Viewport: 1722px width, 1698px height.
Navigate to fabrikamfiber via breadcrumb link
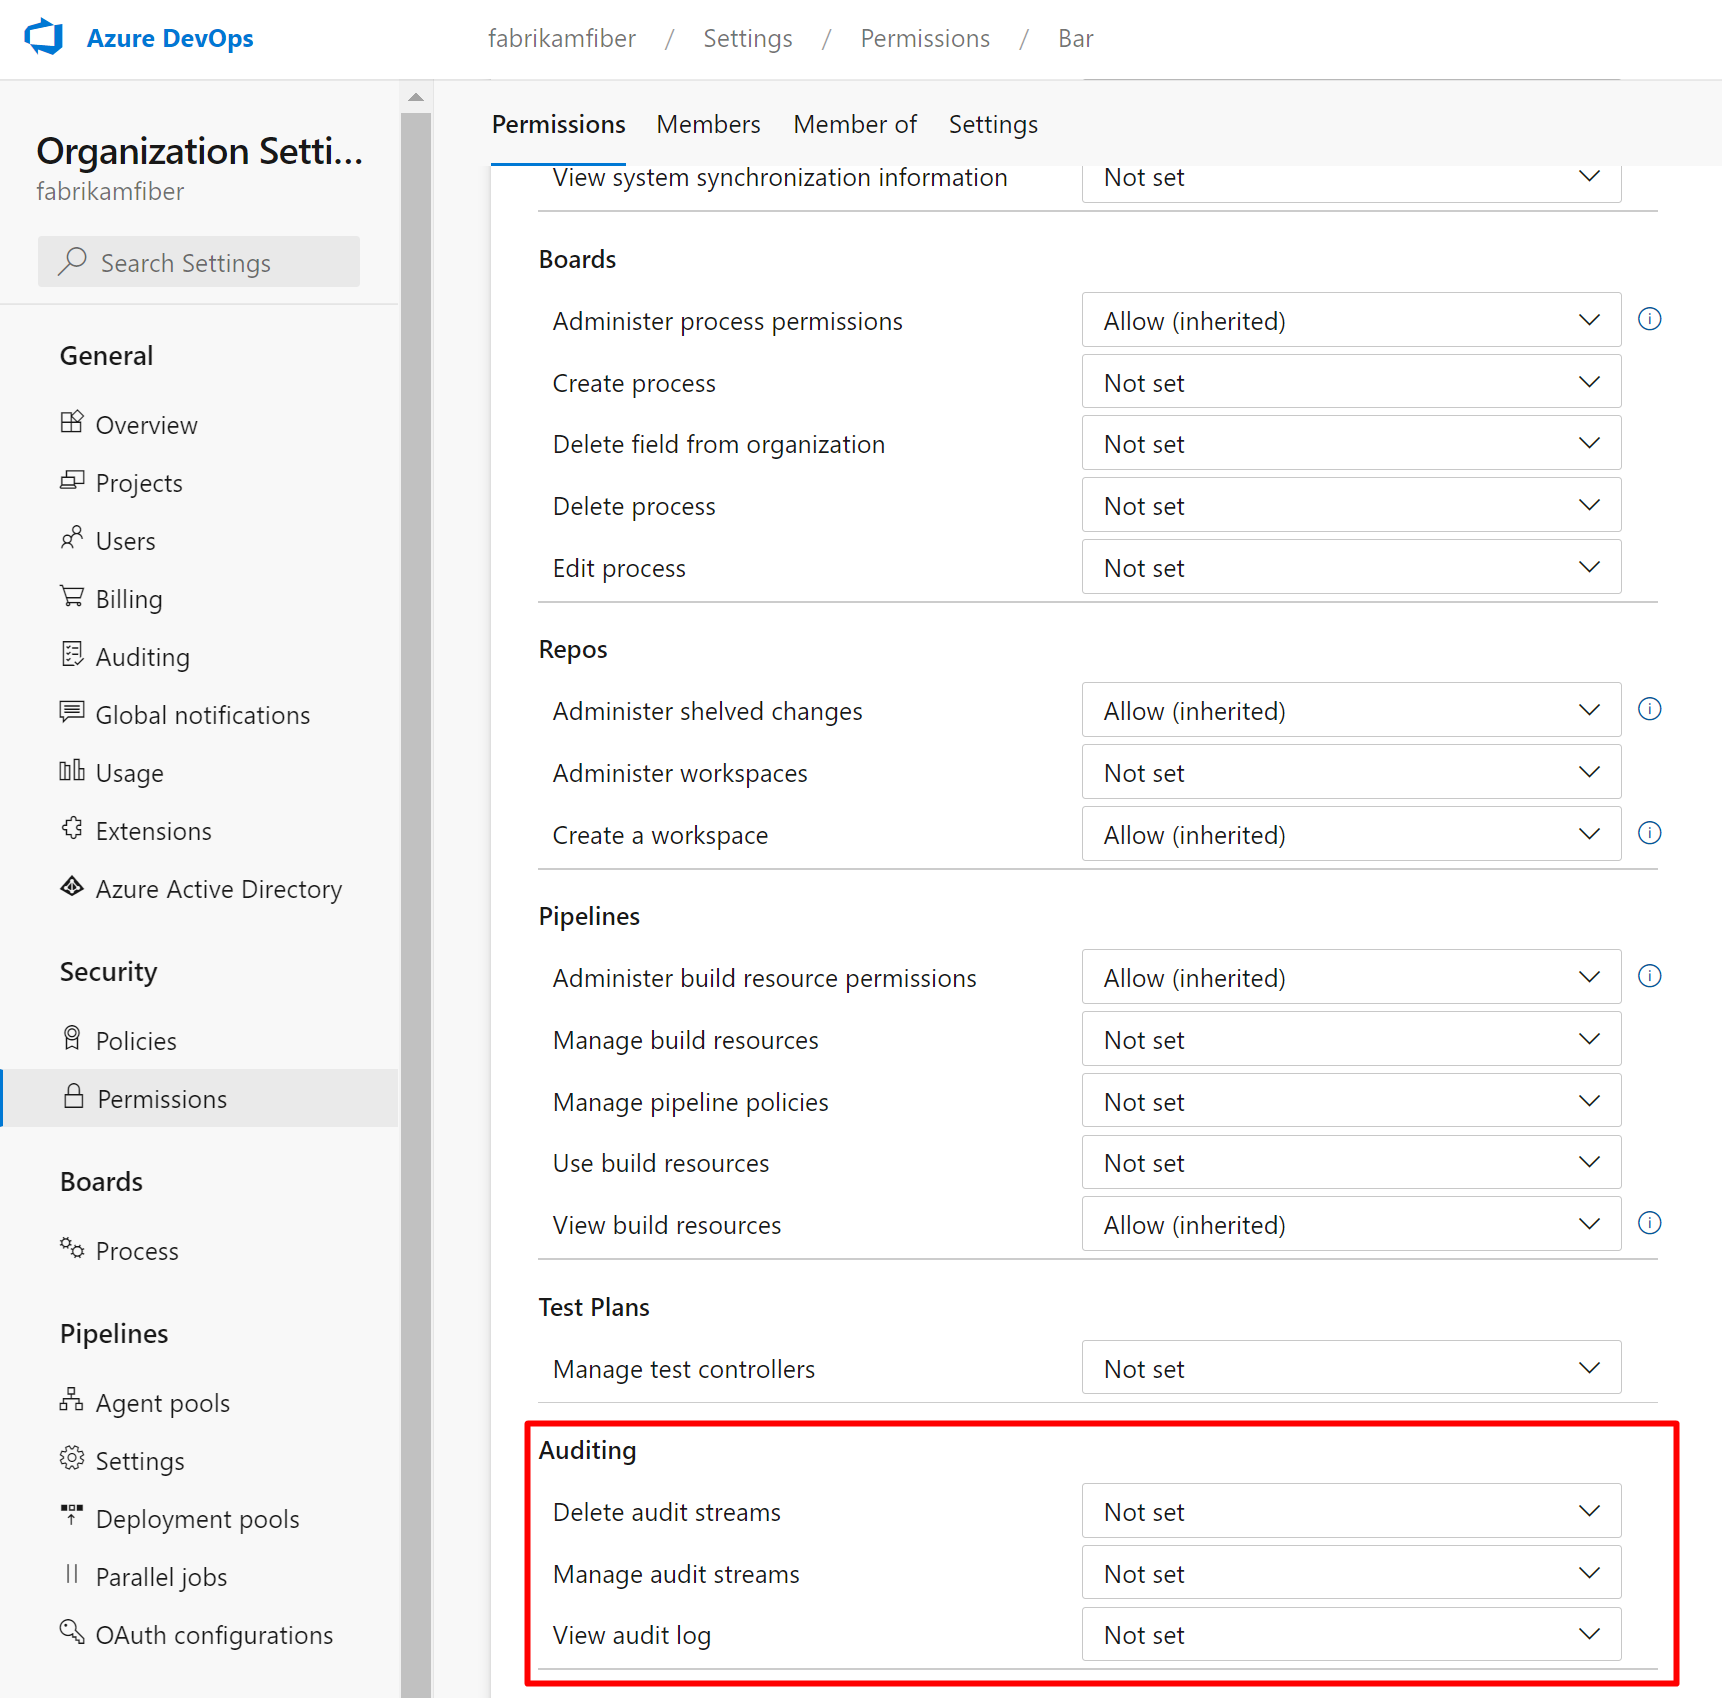coord(562,38)
